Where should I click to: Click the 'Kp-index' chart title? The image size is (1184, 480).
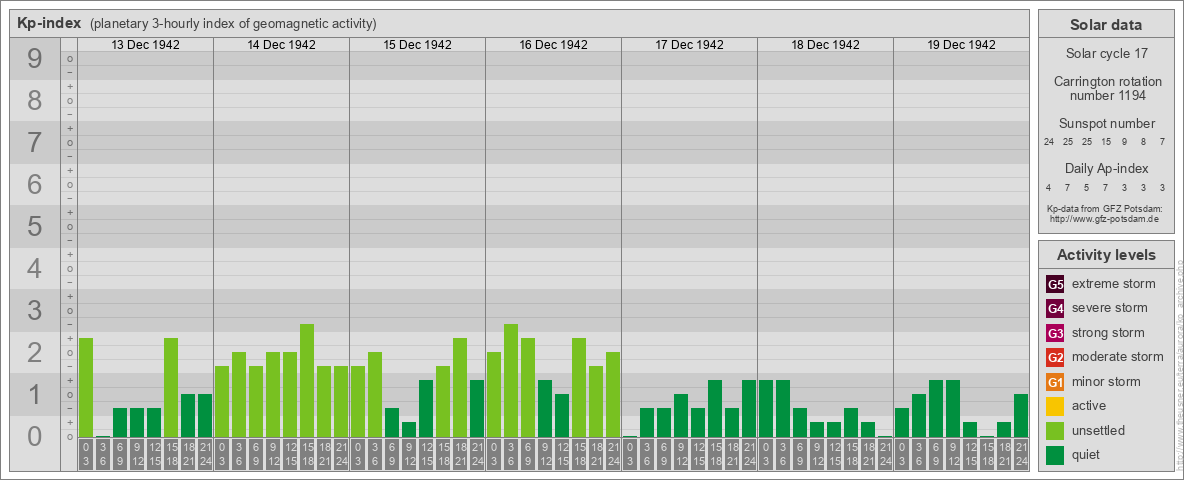pyautogui.click(x=49, y=23)
